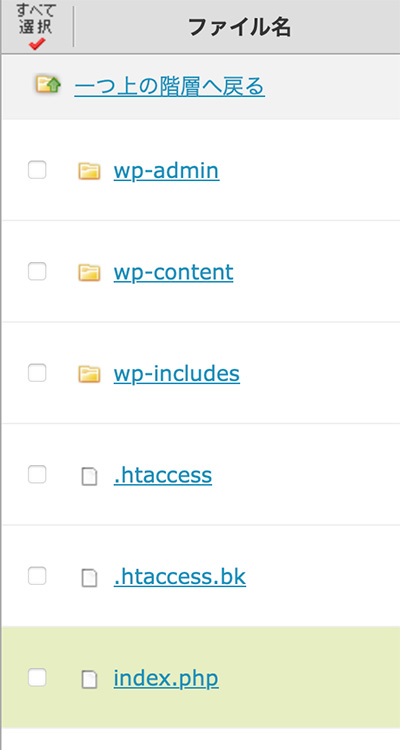Click the ファイル名 column header

(x=240, y=27)
